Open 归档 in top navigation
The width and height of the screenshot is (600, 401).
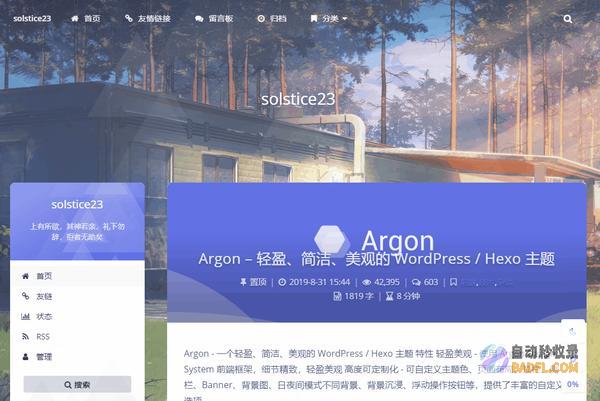(x=278, y=18)
